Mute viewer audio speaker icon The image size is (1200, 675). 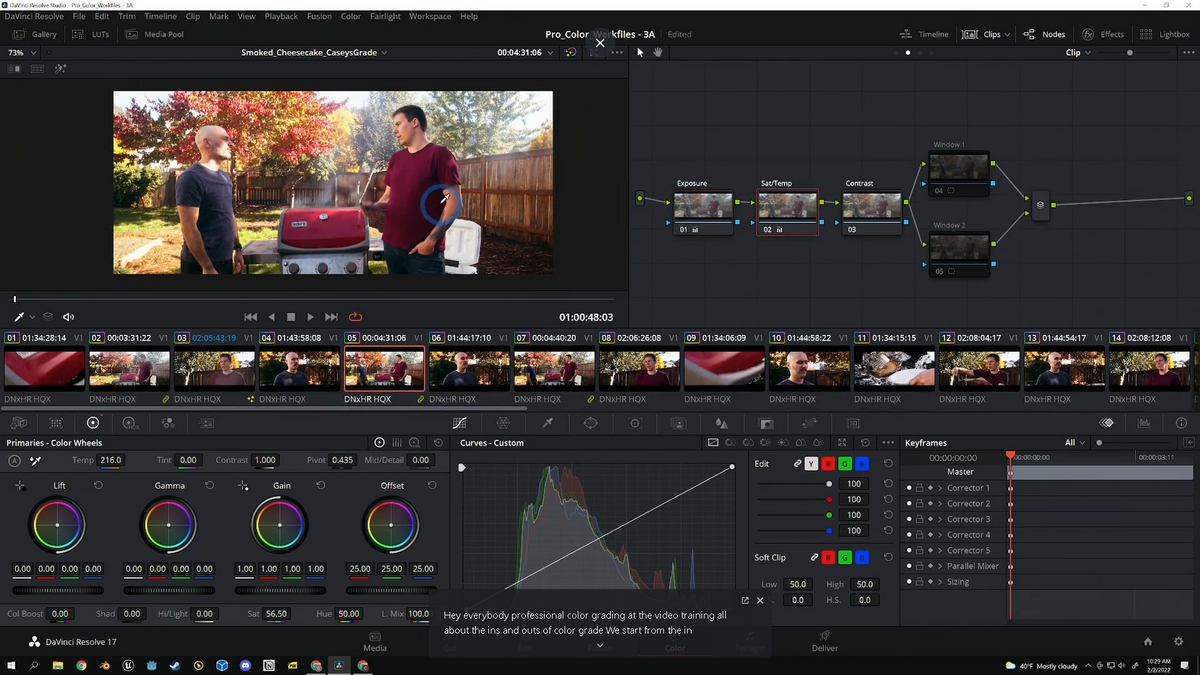point(69,317)
